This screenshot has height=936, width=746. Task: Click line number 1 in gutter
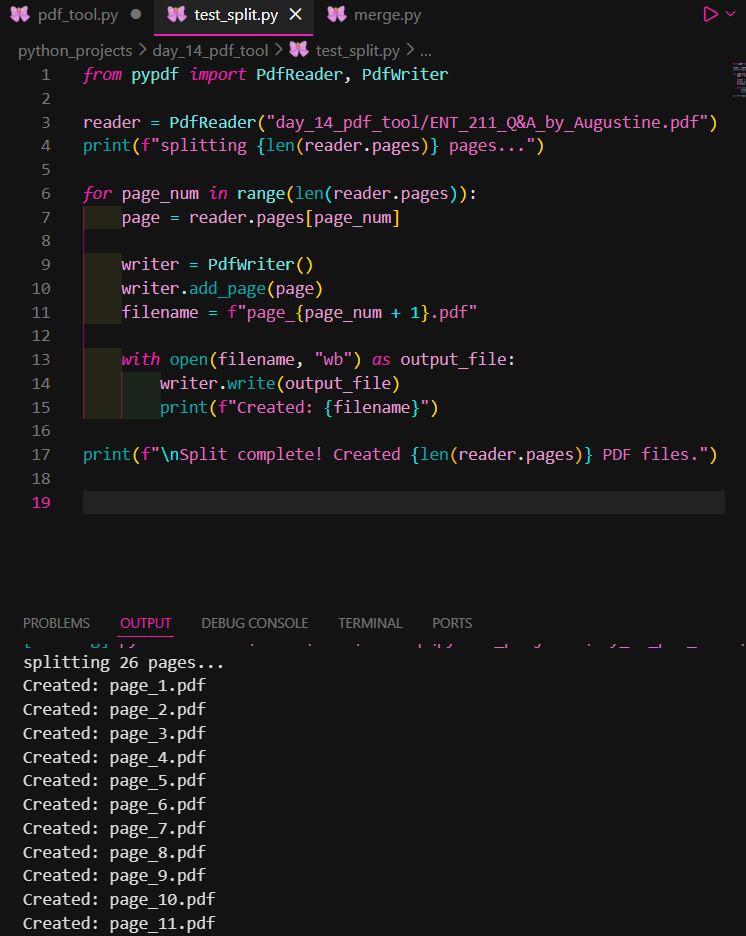(46, 75)
